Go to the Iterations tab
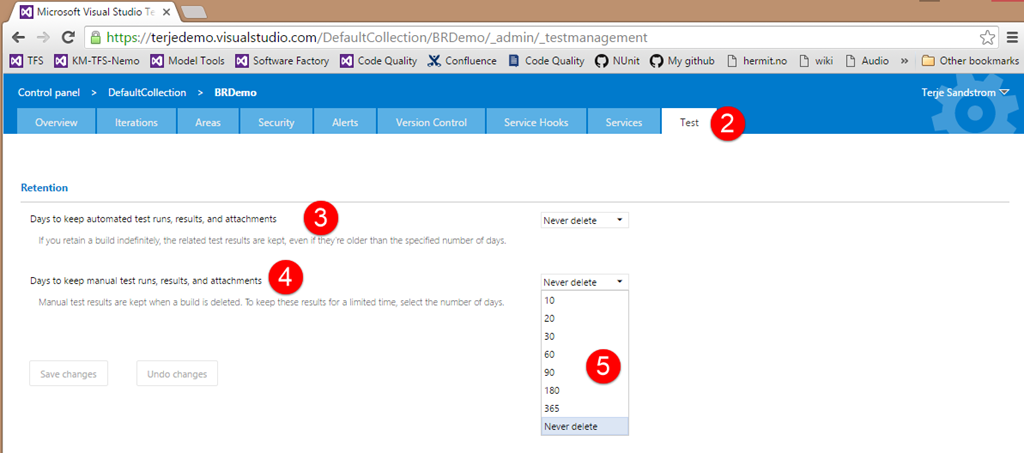Image resolution: width=1024 pixels, height=453 pixels. point(136,123)
